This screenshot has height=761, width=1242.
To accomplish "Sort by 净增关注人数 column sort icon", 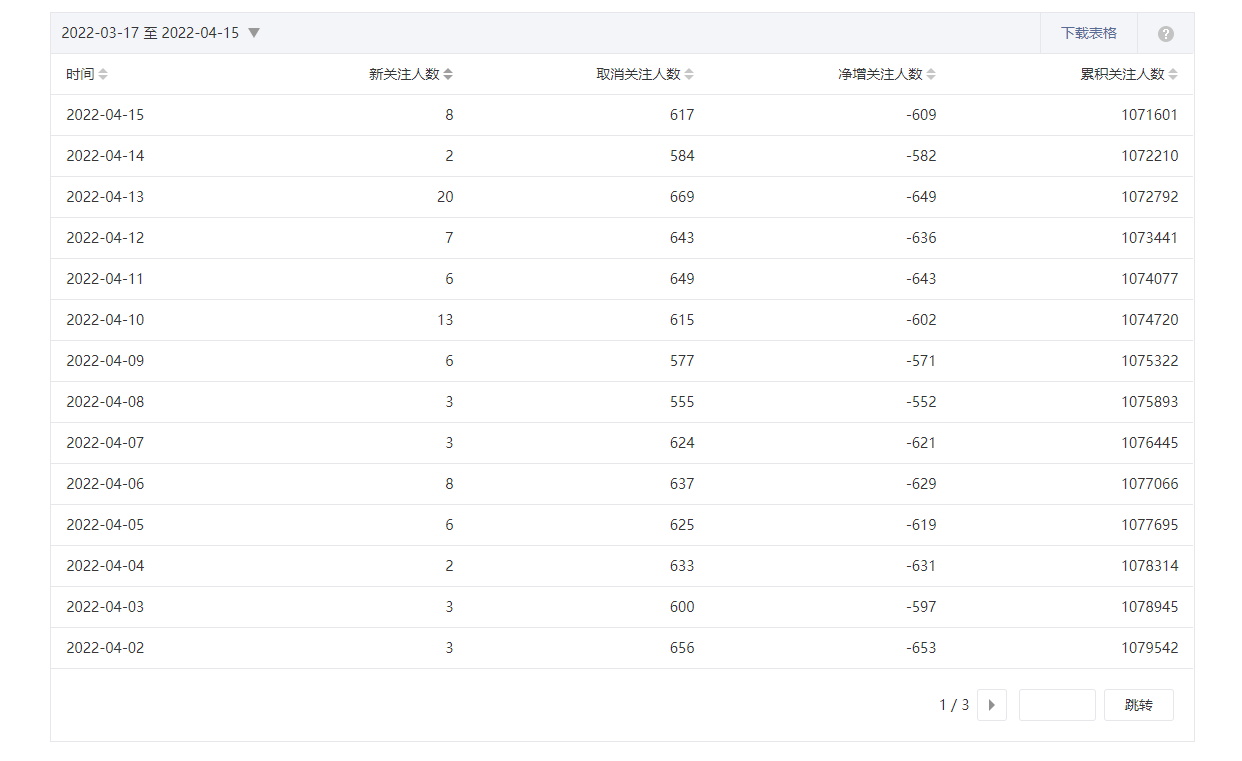I will point(931,74).
